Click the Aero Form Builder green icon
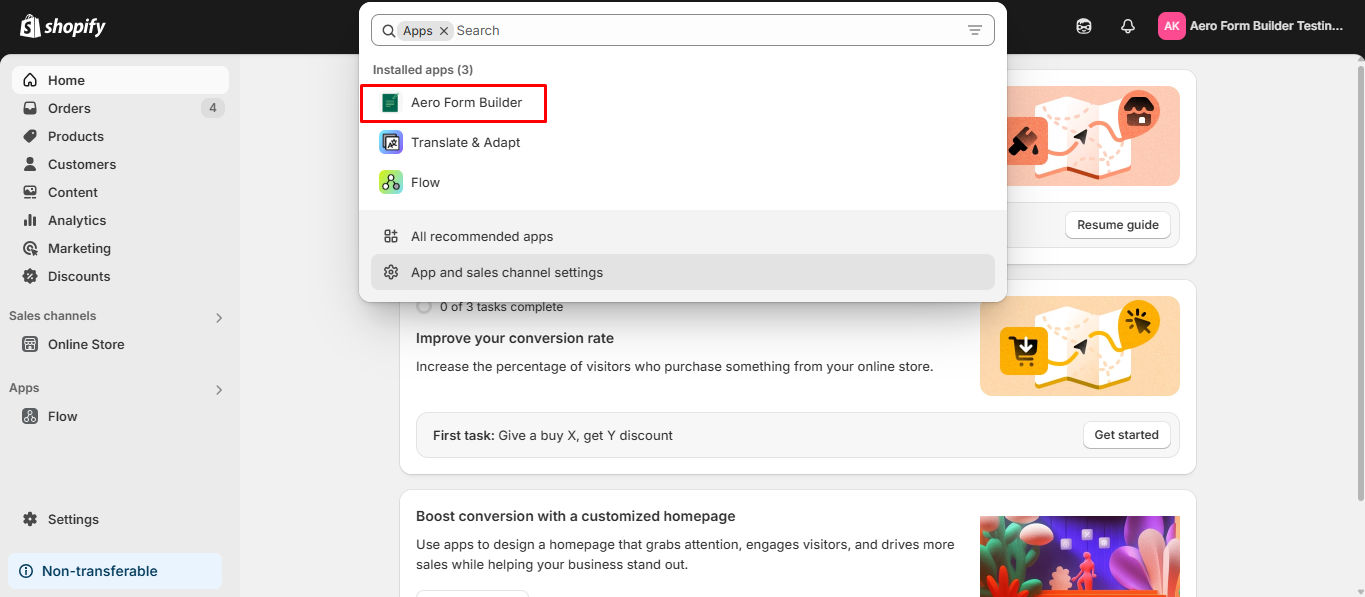 391,102
